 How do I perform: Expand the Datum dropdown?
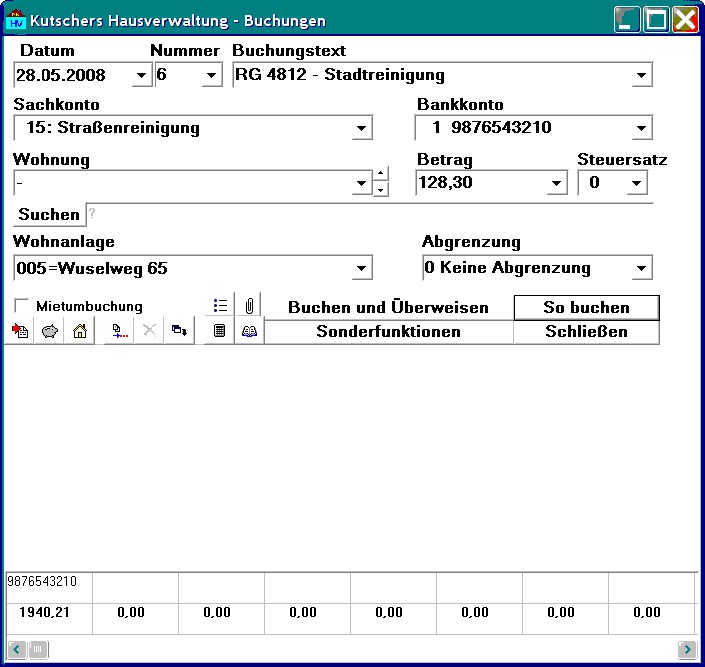point(142,75)
